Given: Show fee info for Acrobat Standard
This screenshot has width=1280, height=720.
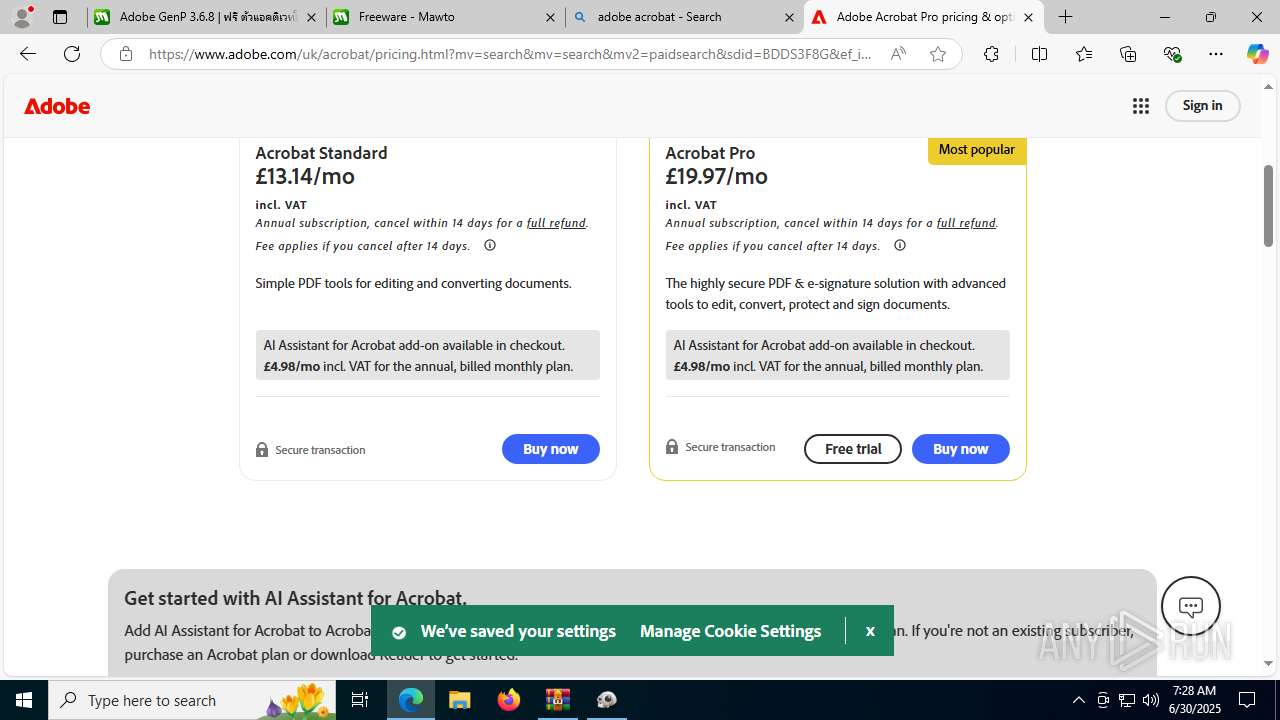Looking at the screenshot, I should [490, 245].
